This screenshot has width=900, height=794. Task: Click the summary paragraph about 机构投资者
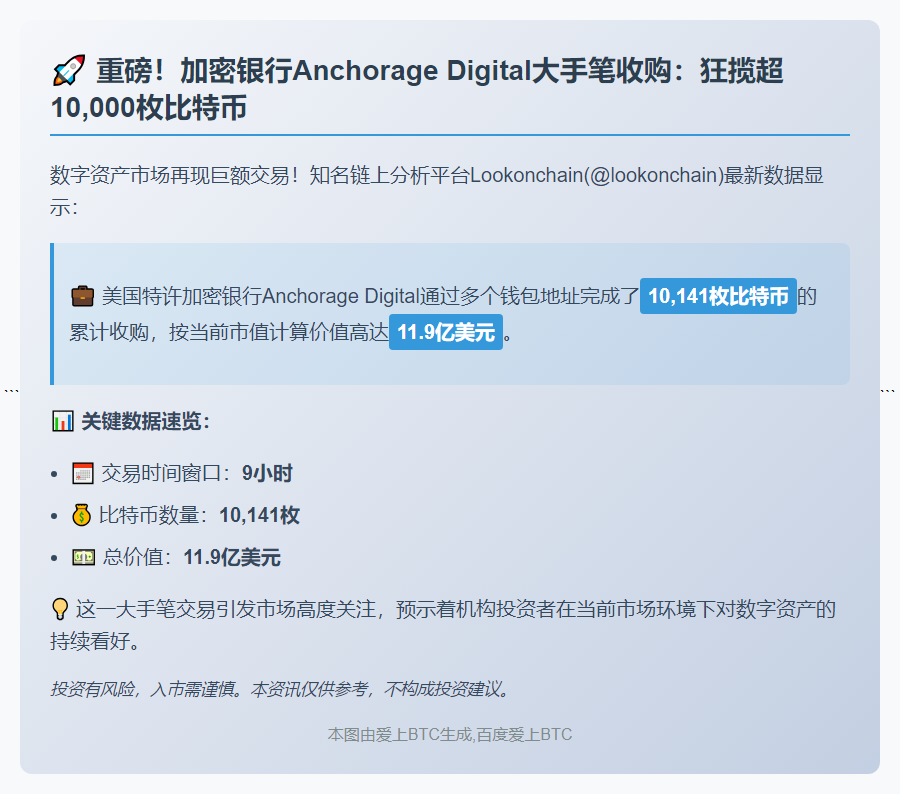tap(450, 624)
